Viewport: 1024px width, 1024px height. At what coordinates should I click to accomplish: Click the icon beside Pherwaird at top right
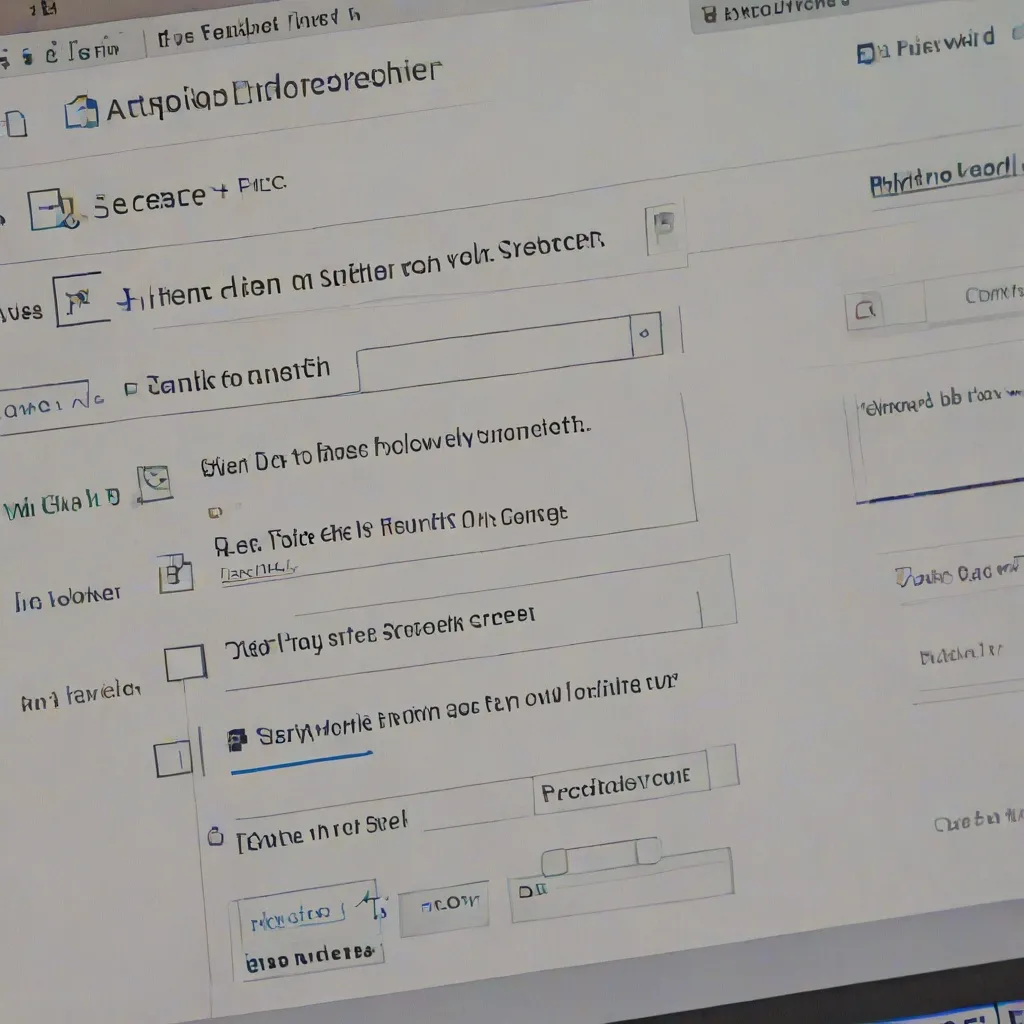(x=866, y=52)
